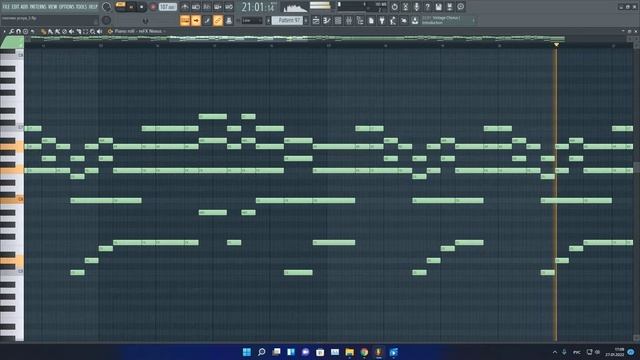Click the save project icon
This screenshot has height=360, width=640.
tap(438, 7)
